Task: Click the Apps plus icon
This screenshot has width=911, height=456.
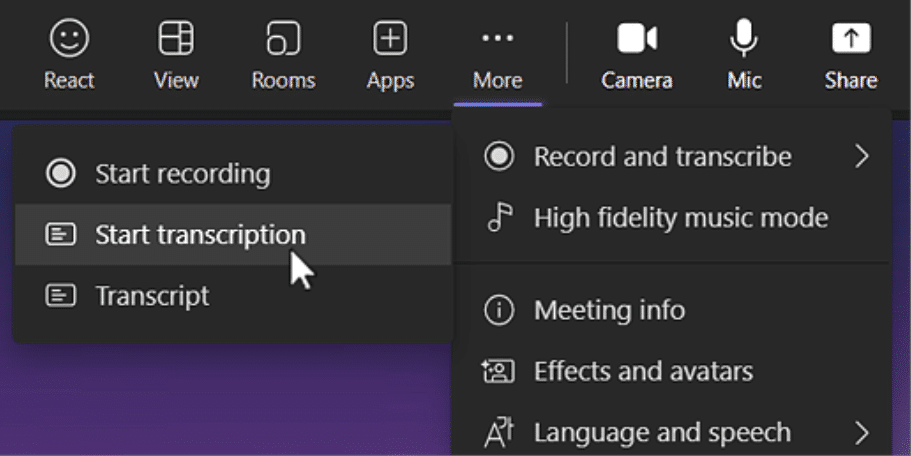Action: pyautogui.click(x=390, y=40)
